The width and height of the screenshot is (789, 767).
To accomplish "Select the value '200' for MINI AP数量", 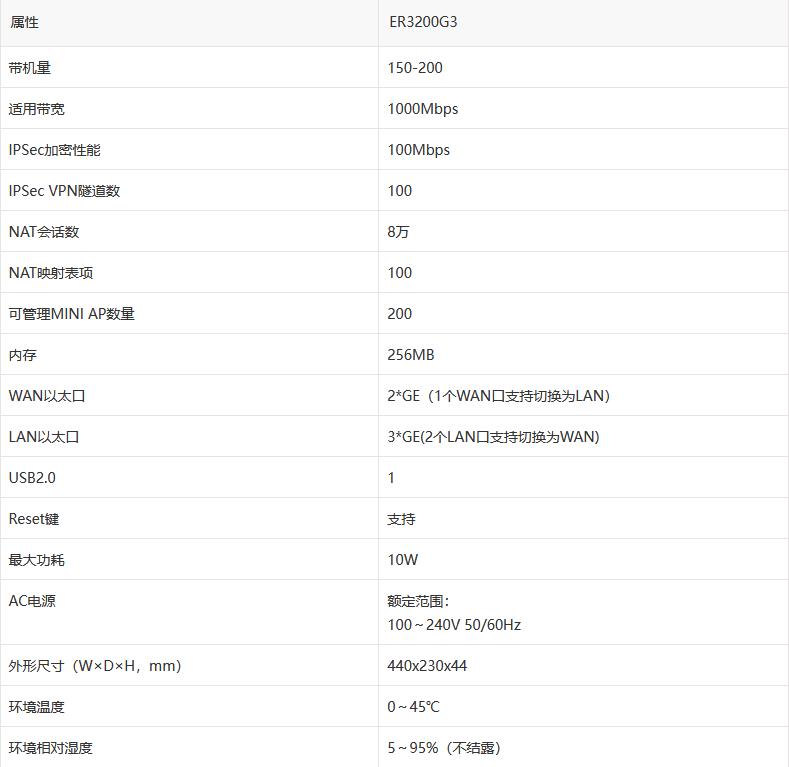I will (400, 314).
